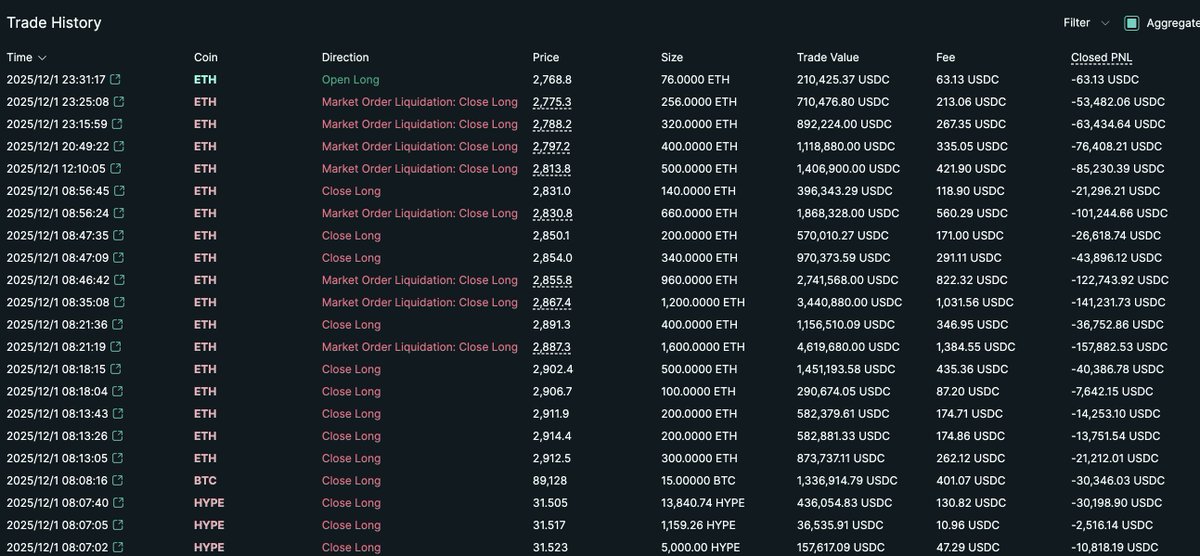The height and width of the screenshot is (556, 1200).
Task: Click HYPE coin in 08:07:02 row
Action: 209,547
